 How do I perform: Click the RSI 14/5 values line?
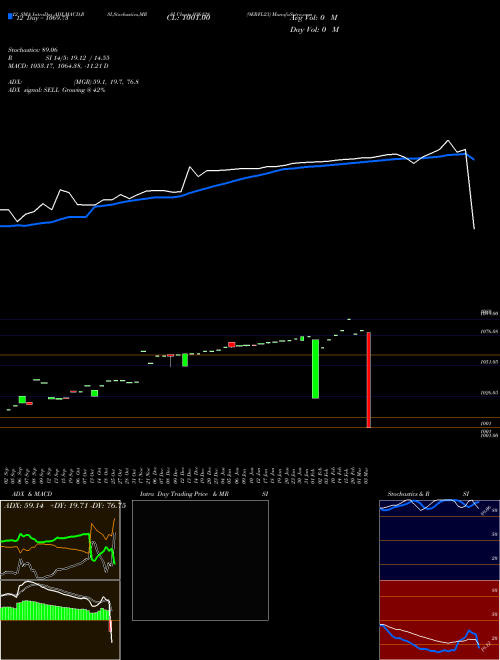point(59,58)
